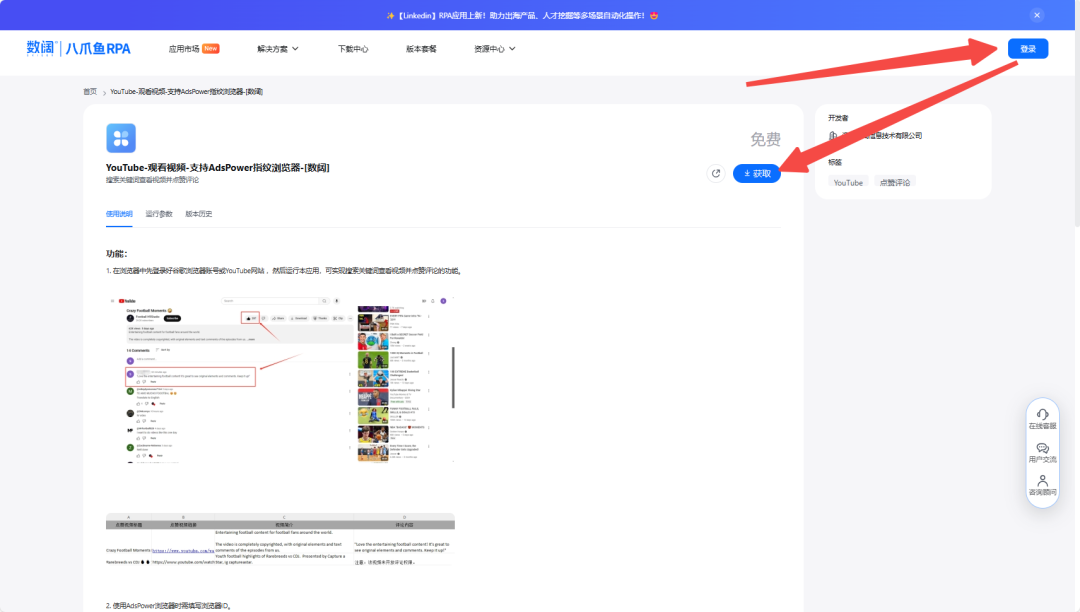Image resolution: width=1080 pixels, height=612 pixels.
Task: Open 在线客服 online support
Action: 1042,419
